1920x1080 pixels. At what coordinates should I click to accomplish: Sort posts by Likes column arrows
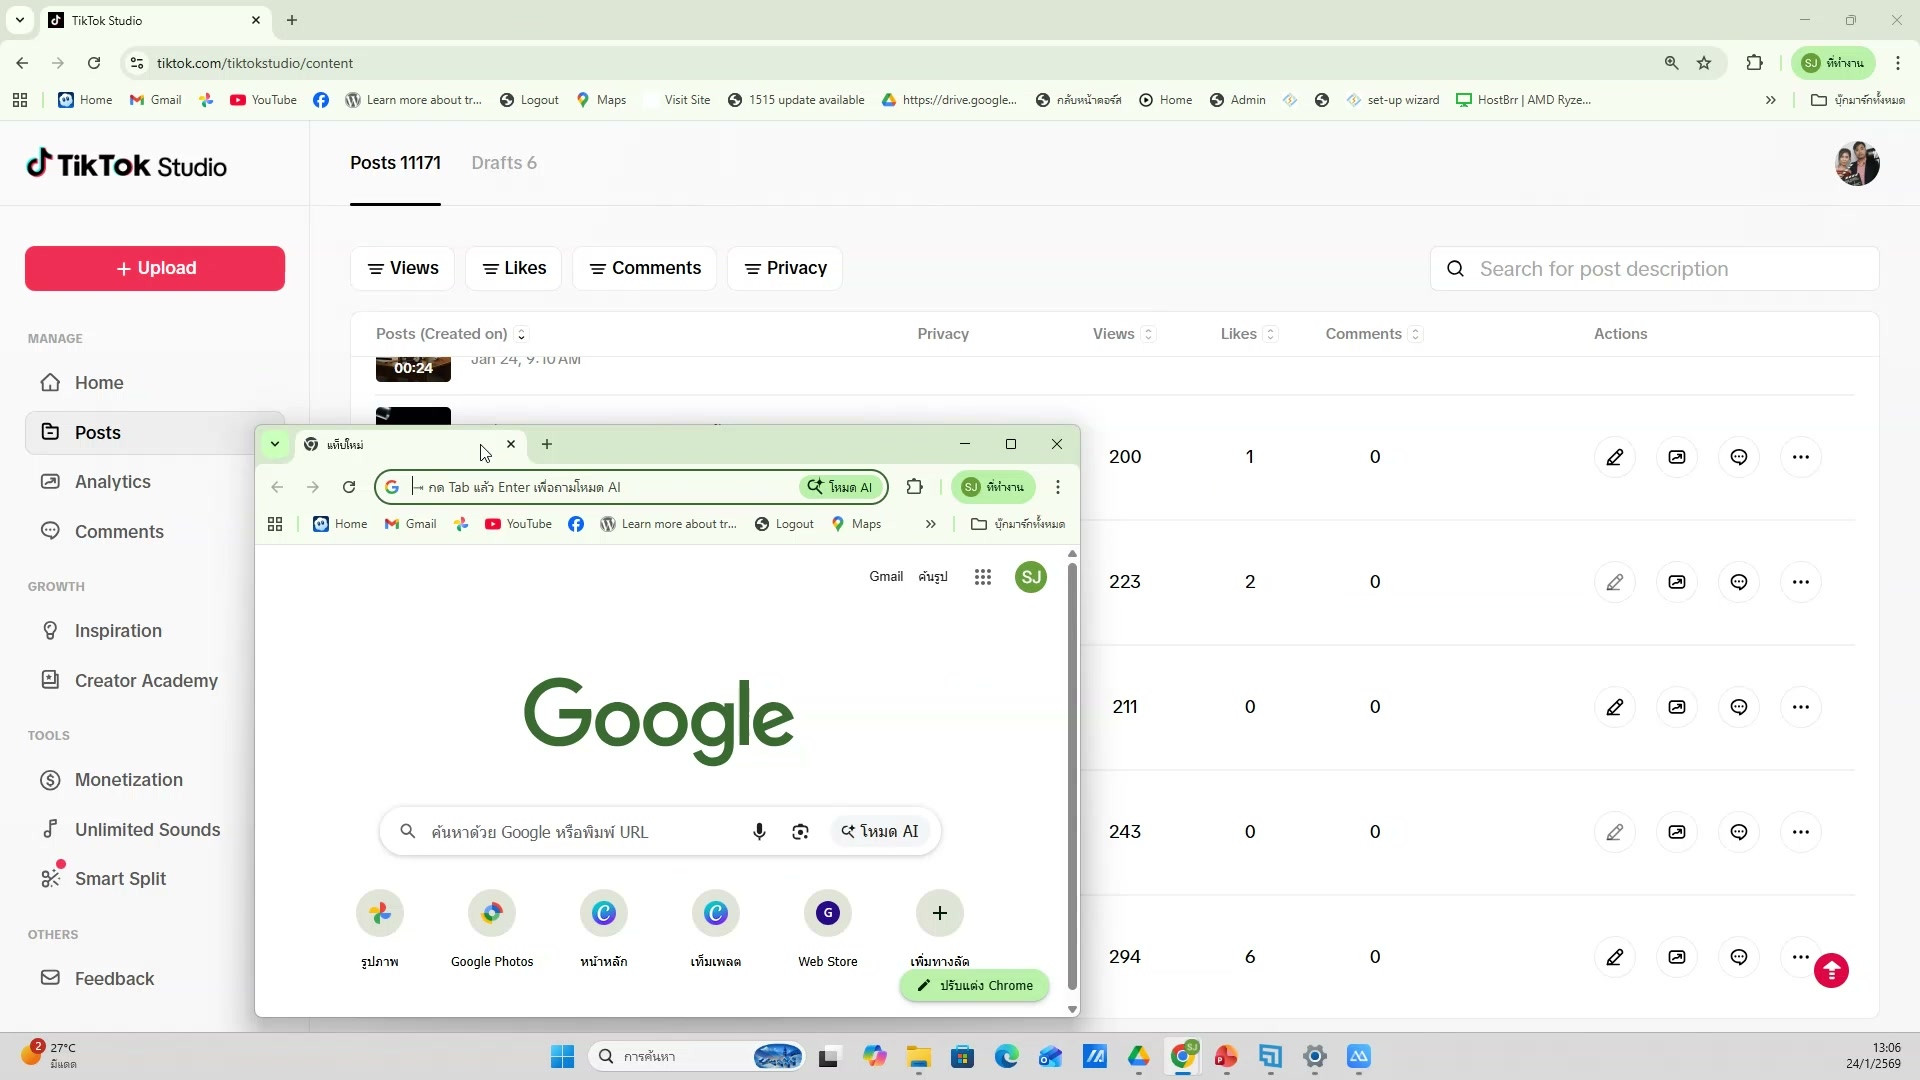pos(1270,334)
